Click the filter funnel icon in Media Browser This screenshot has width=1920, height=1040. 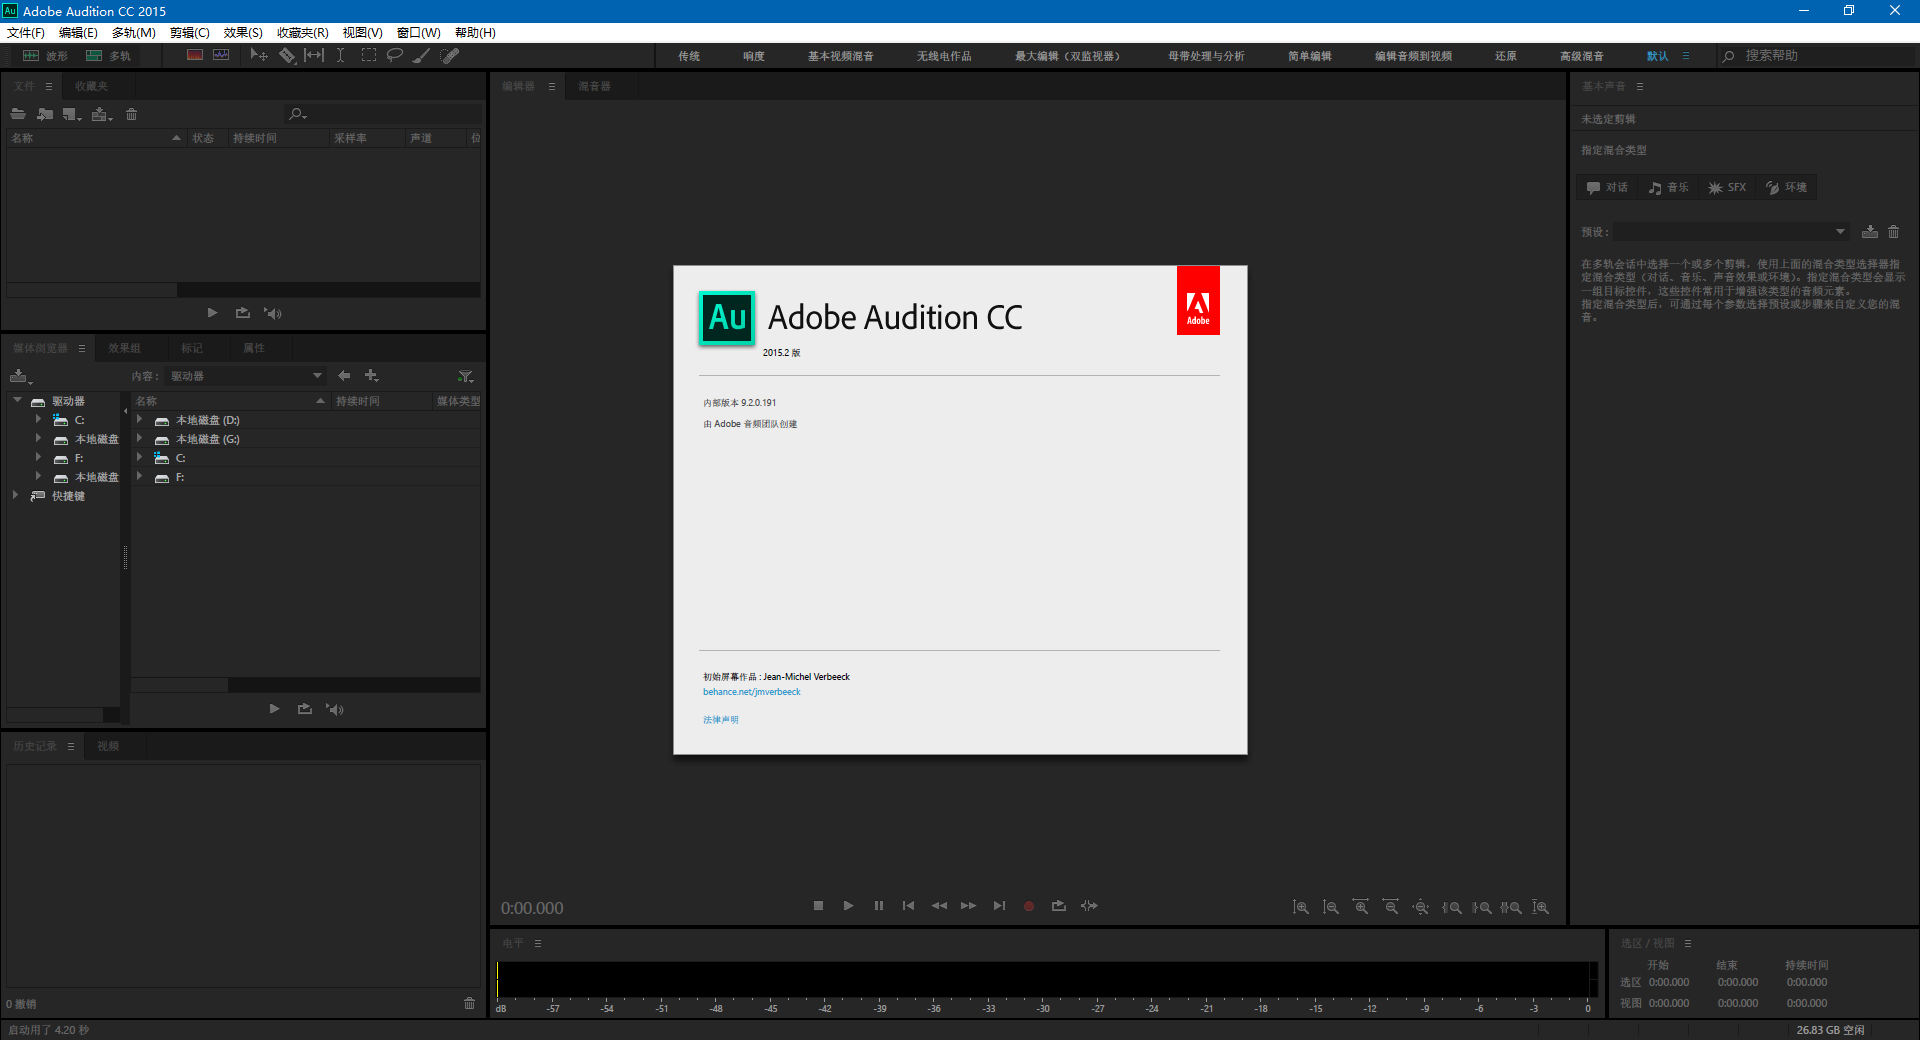(x=465, y=376)
